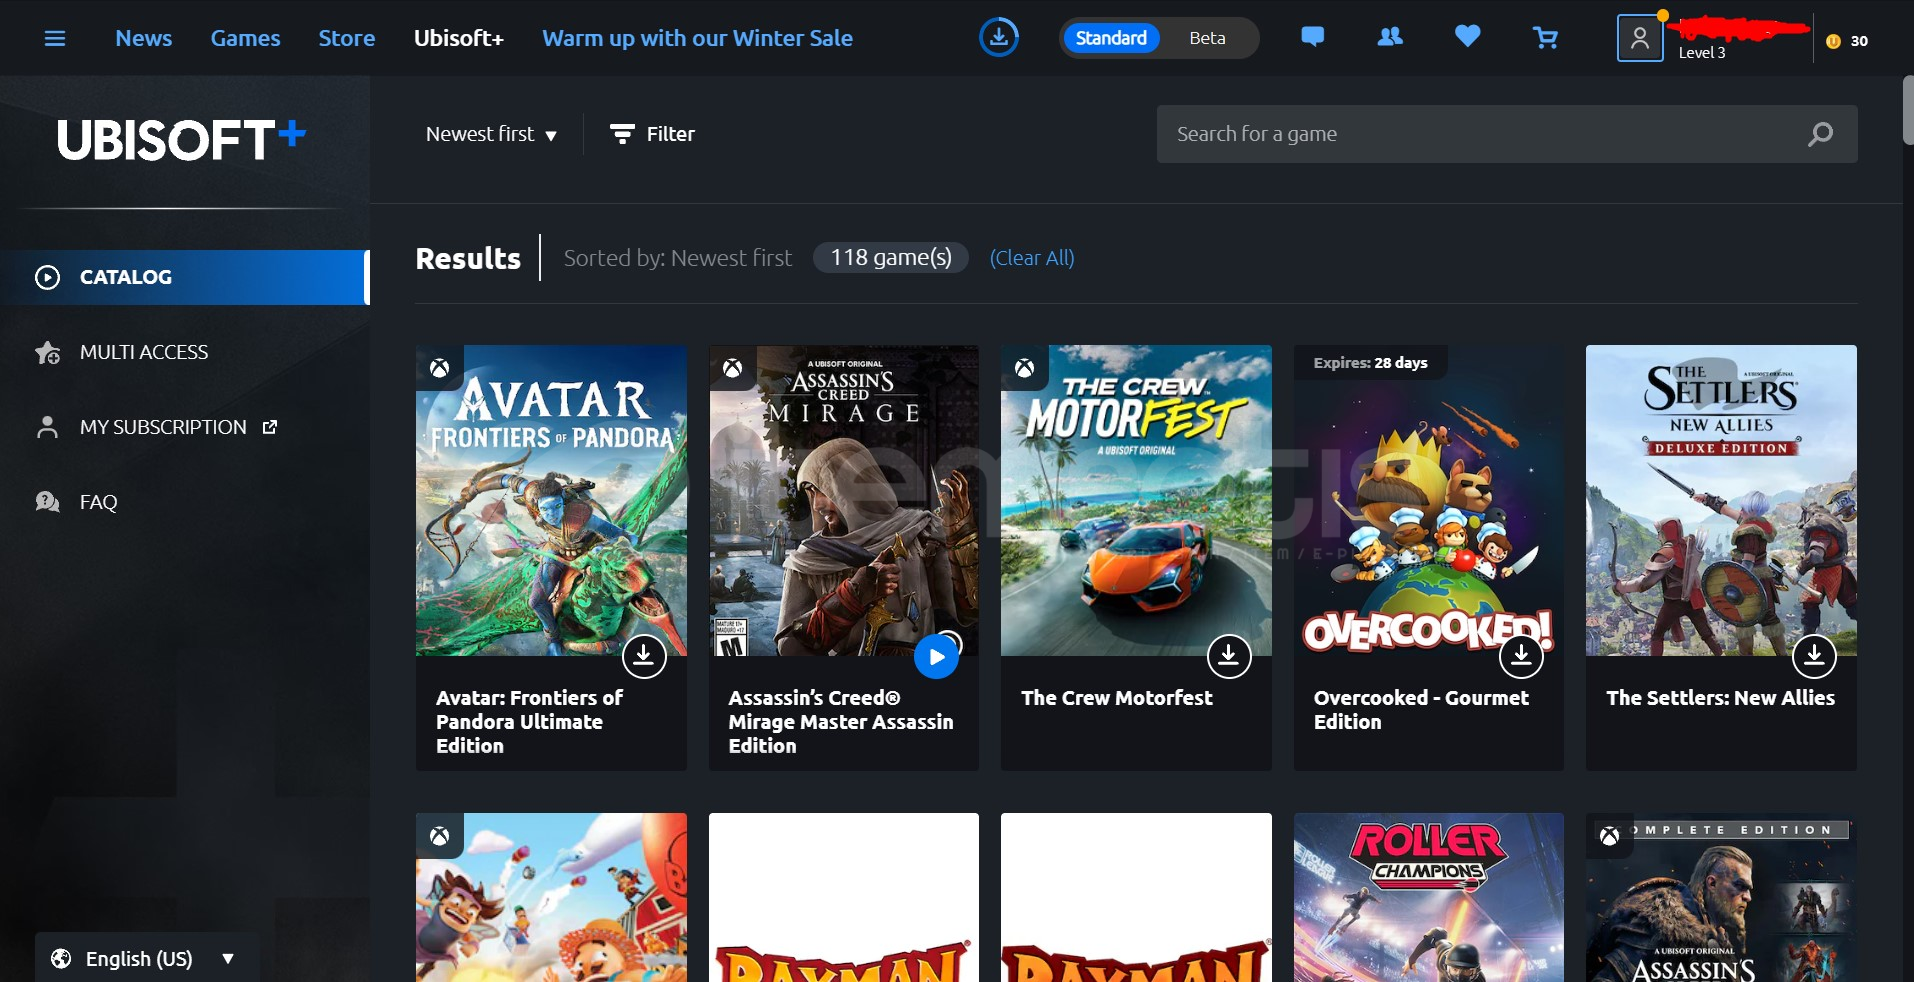Open the friends list icon
The height and width of the screenshot is (982, 1914).
(1390, 37)
